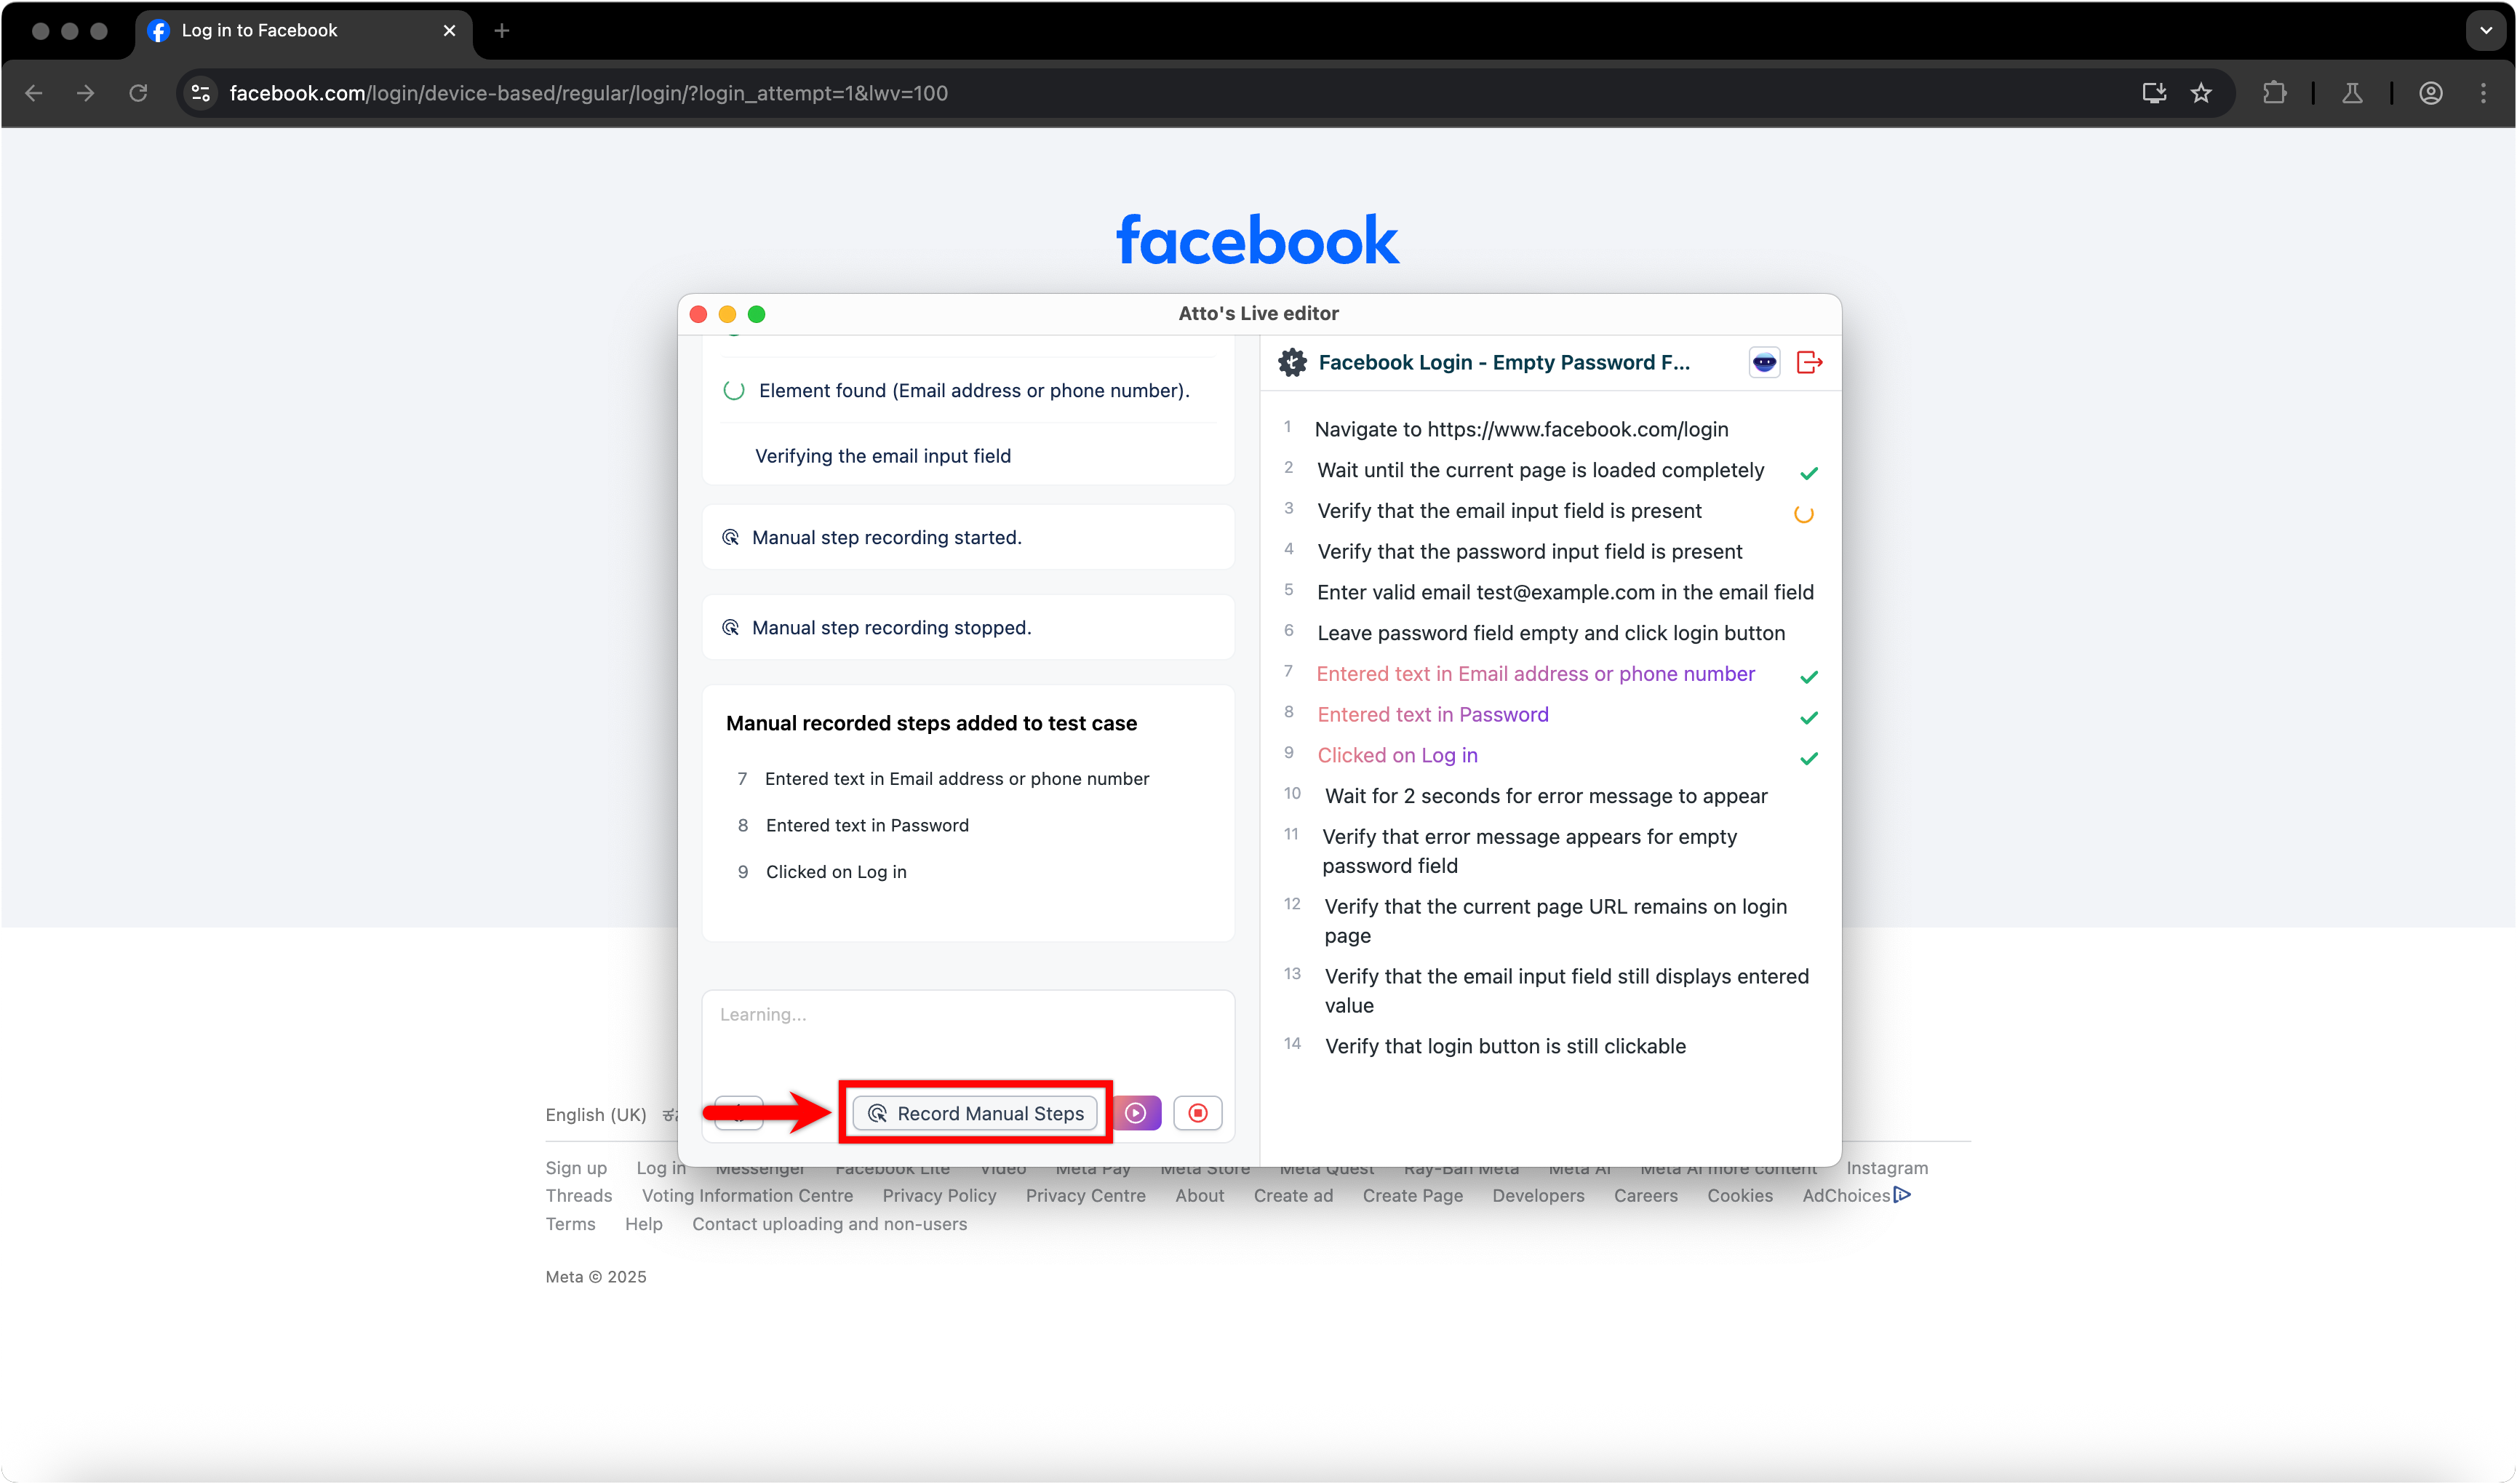Viewport: 2517px width, 1484px height.
Task: Bookmark this page with the star icon
Action: click(x=2201, y=93)
